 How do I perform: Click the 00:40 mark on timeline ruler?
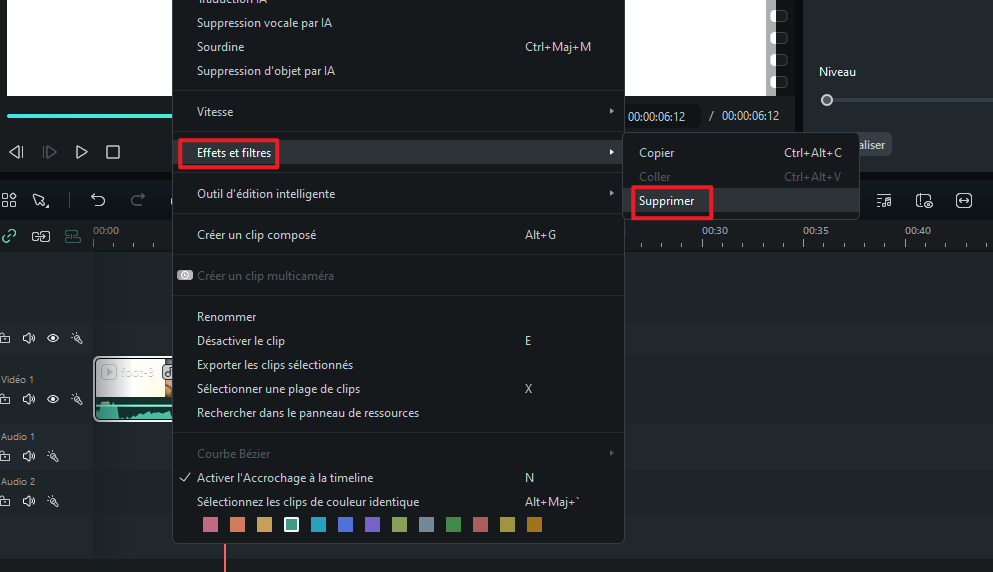point(918,231)
